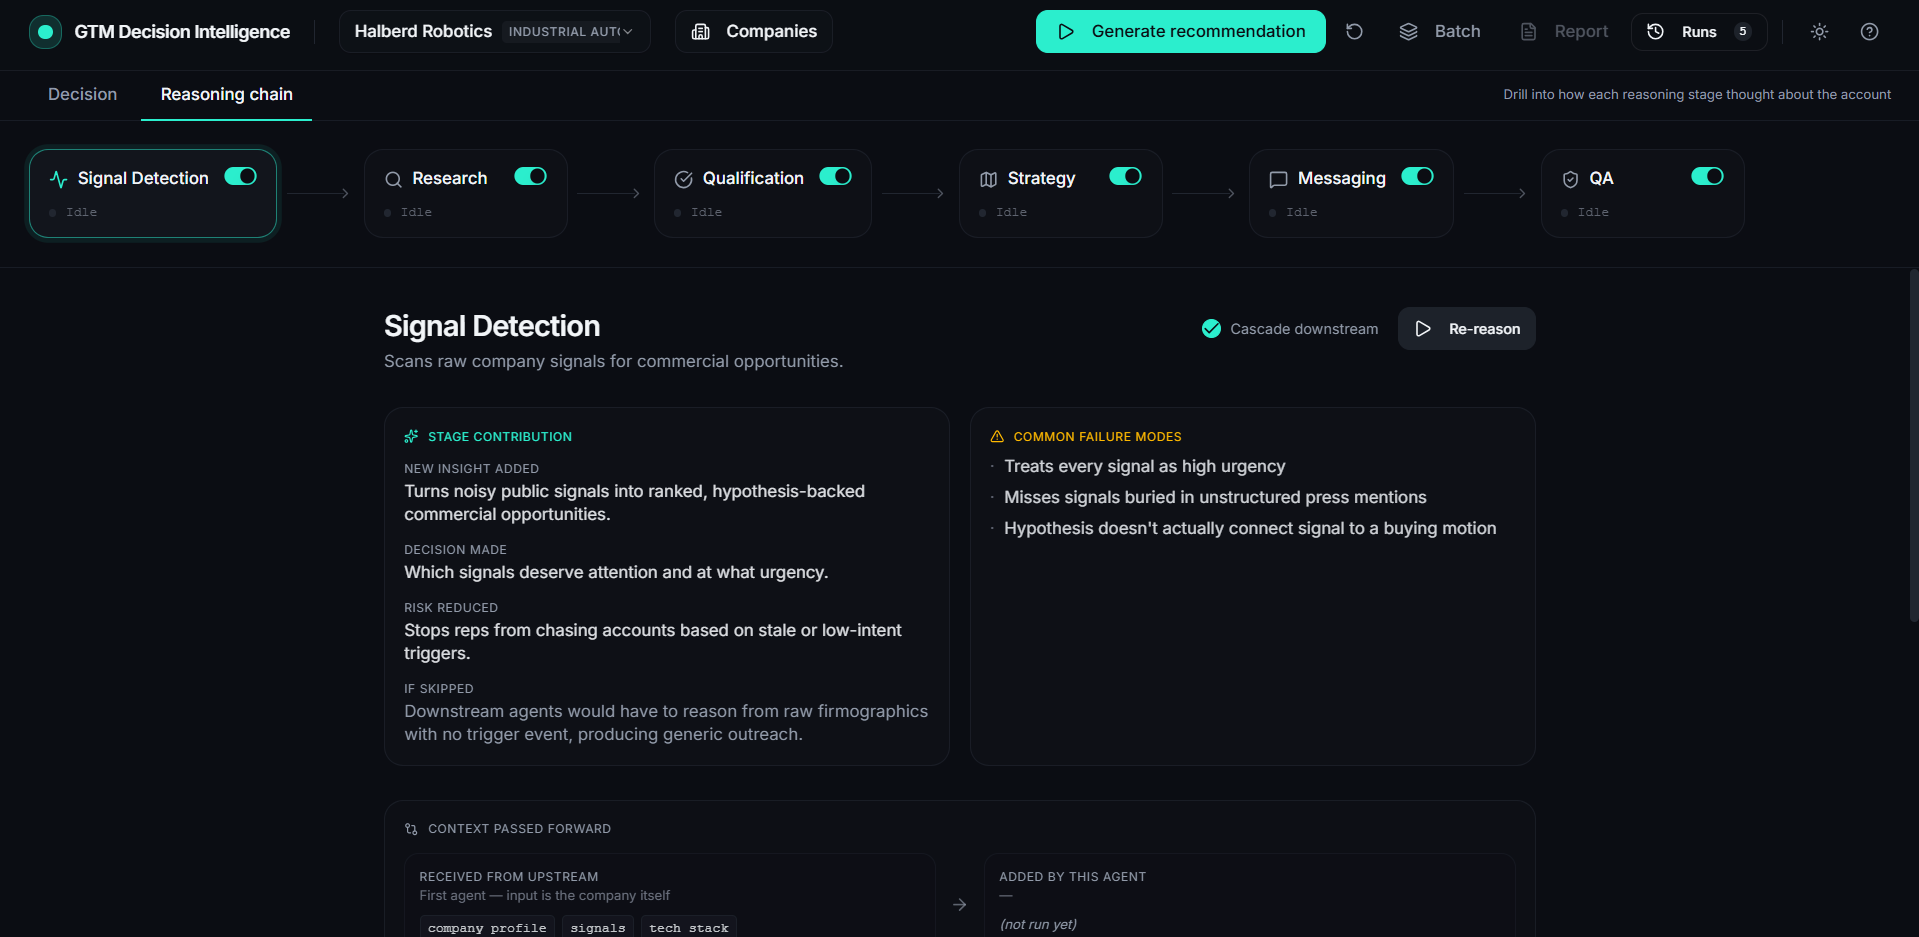Disable the Messaging stage toggle
The width and height of the screenshot is (1919, 937).
pyautogui.click(x=1418, y=176)
